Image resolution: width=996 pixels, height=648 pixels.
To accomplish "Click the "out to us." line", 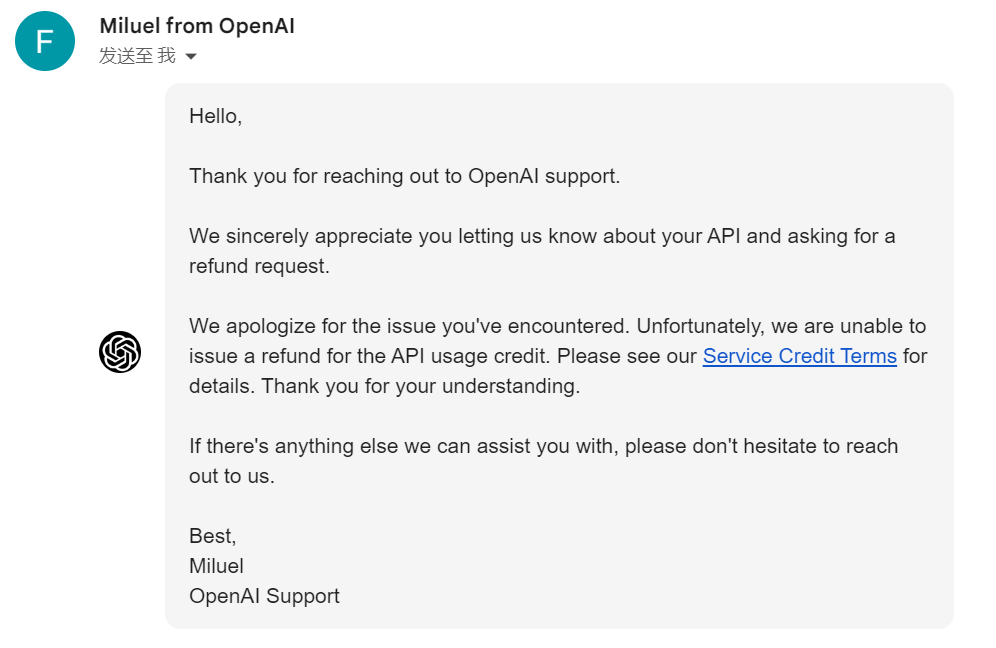I will coord(231,476).
